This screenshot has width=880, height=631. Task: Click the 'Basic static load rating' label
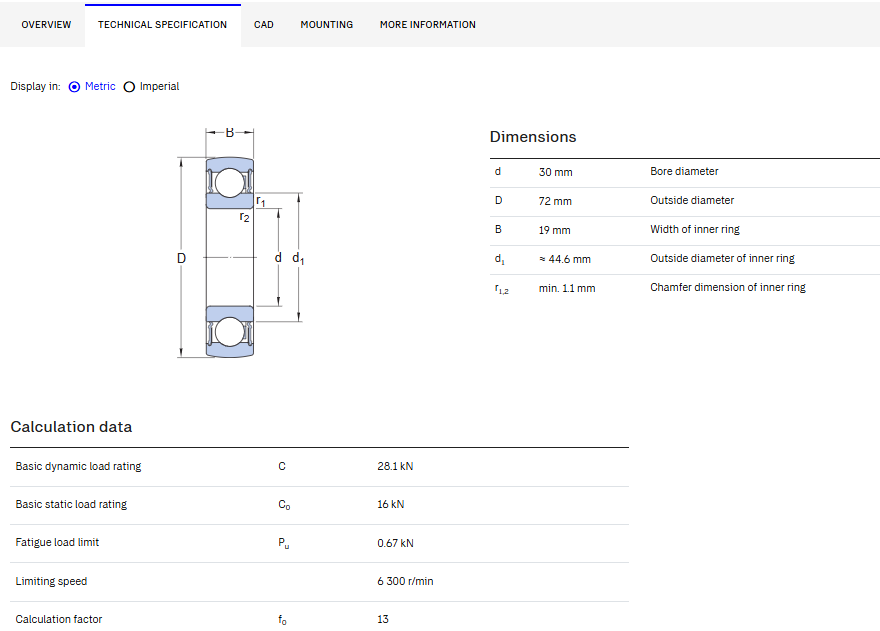[x=71, y=504]
